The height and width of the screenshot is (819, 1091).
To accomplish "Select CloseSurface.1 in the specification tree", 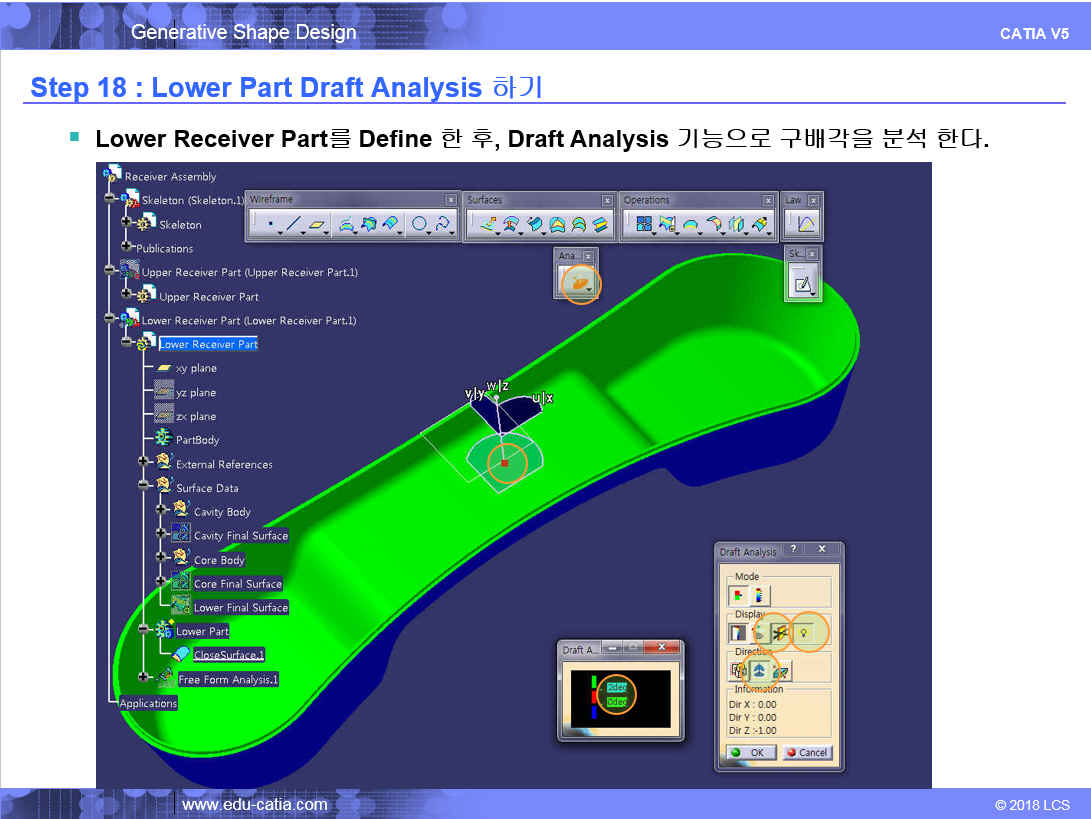I will click(229, 655).
